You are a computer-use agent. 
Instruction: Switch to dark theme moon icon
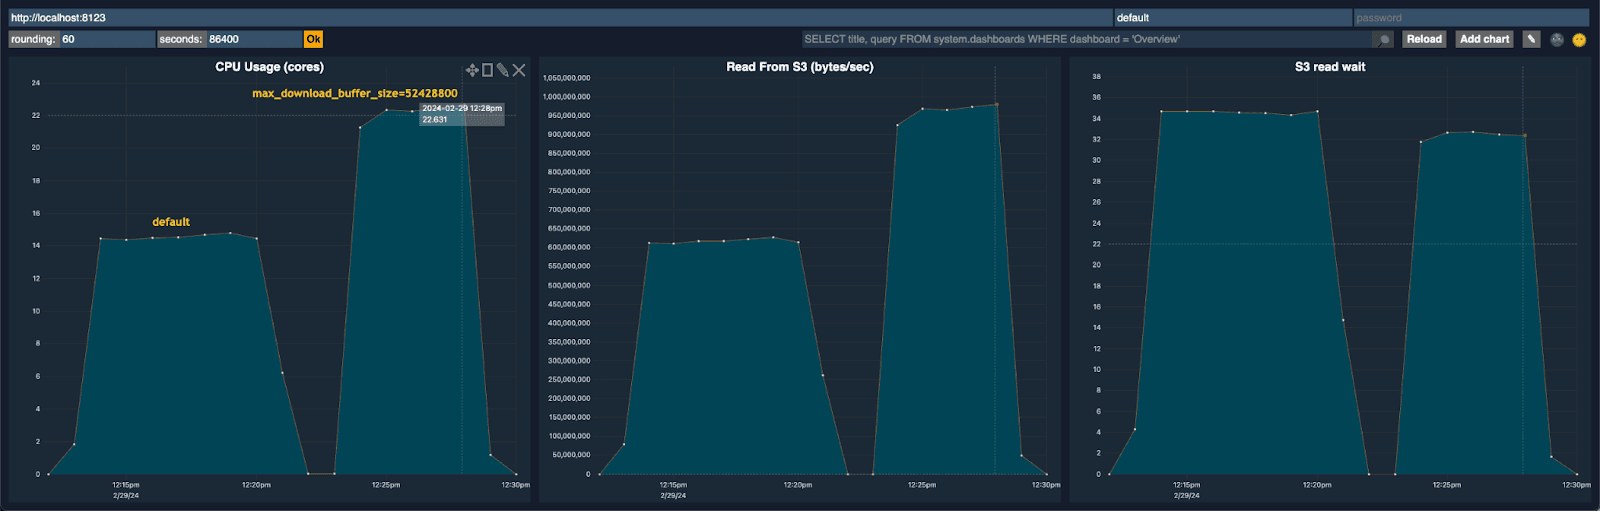(1557, 40)
